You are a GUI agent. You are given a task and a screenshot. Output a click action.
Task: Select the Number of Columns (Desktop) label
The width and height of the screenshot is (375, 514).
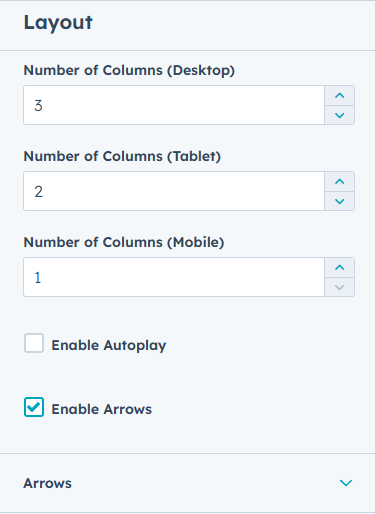click(x=129, y=70)
